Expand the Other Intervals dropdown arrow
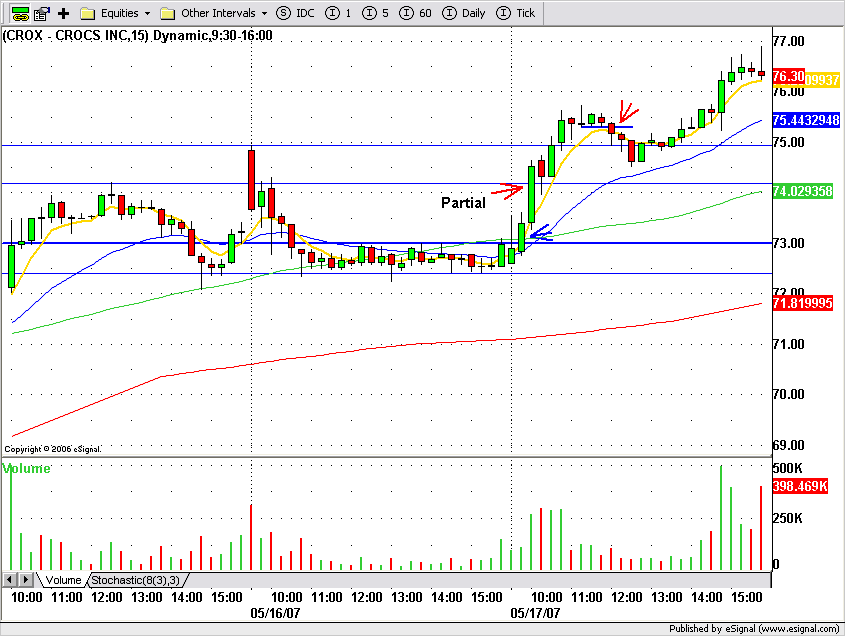845x636 pixels. 264,13
